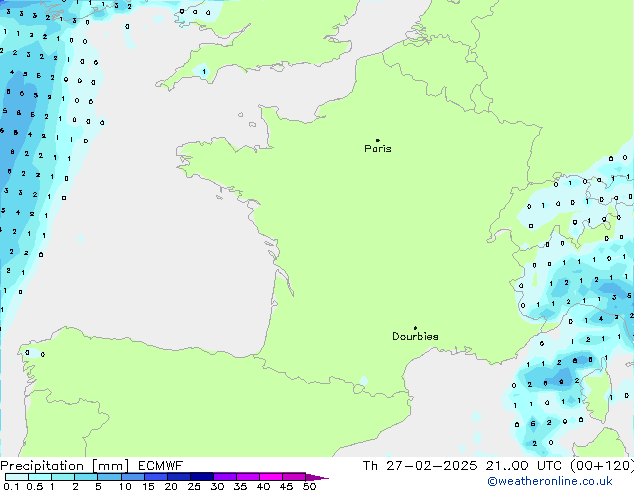Click the dot marker above Paris
The height and width of the screenshot is (490, 634).
point(378,140)
